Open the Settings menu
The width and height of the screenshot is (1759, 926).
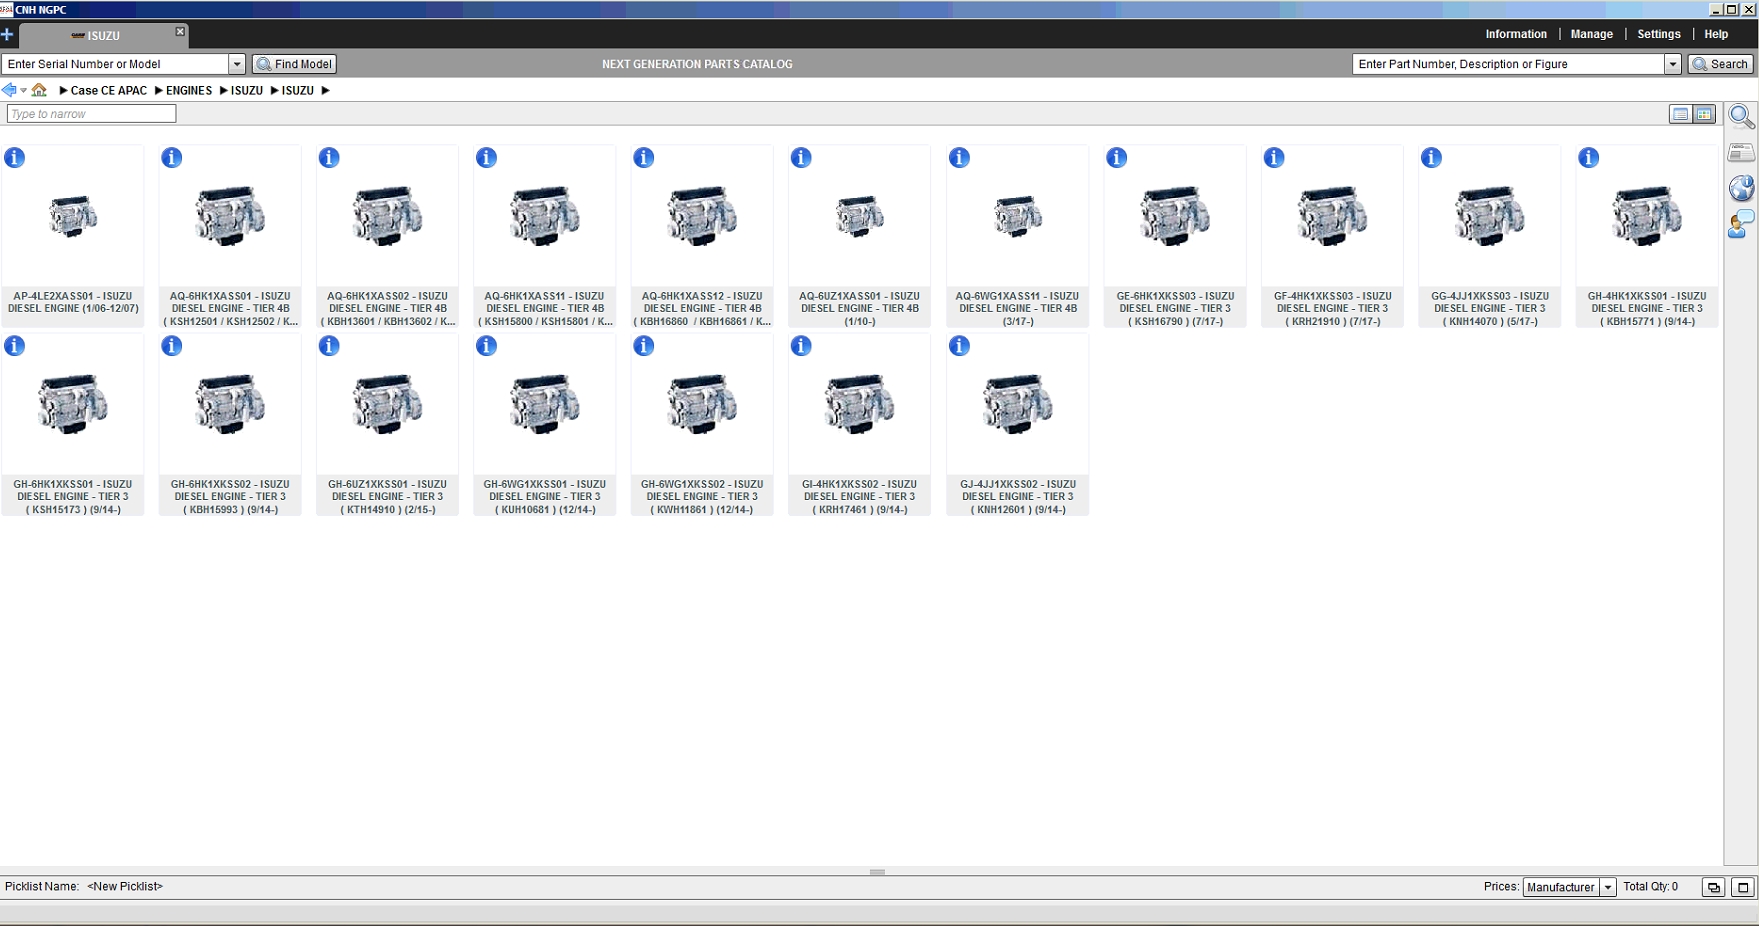tap(1658, 34)
